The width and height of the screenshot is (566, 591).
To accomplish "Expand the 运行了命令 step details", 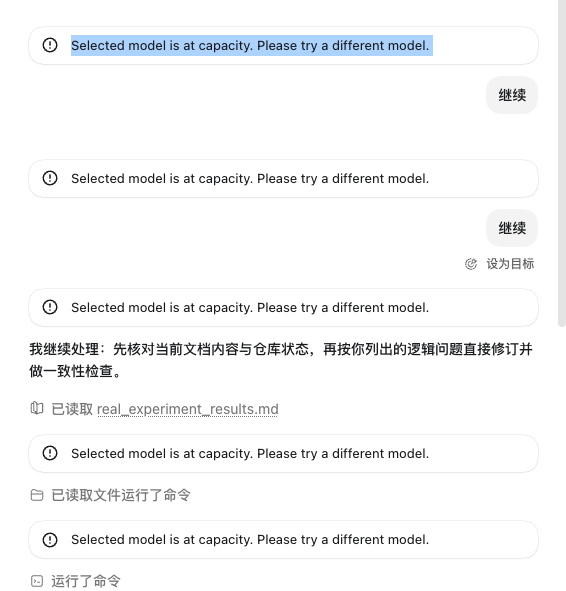I will pos(75,581).
